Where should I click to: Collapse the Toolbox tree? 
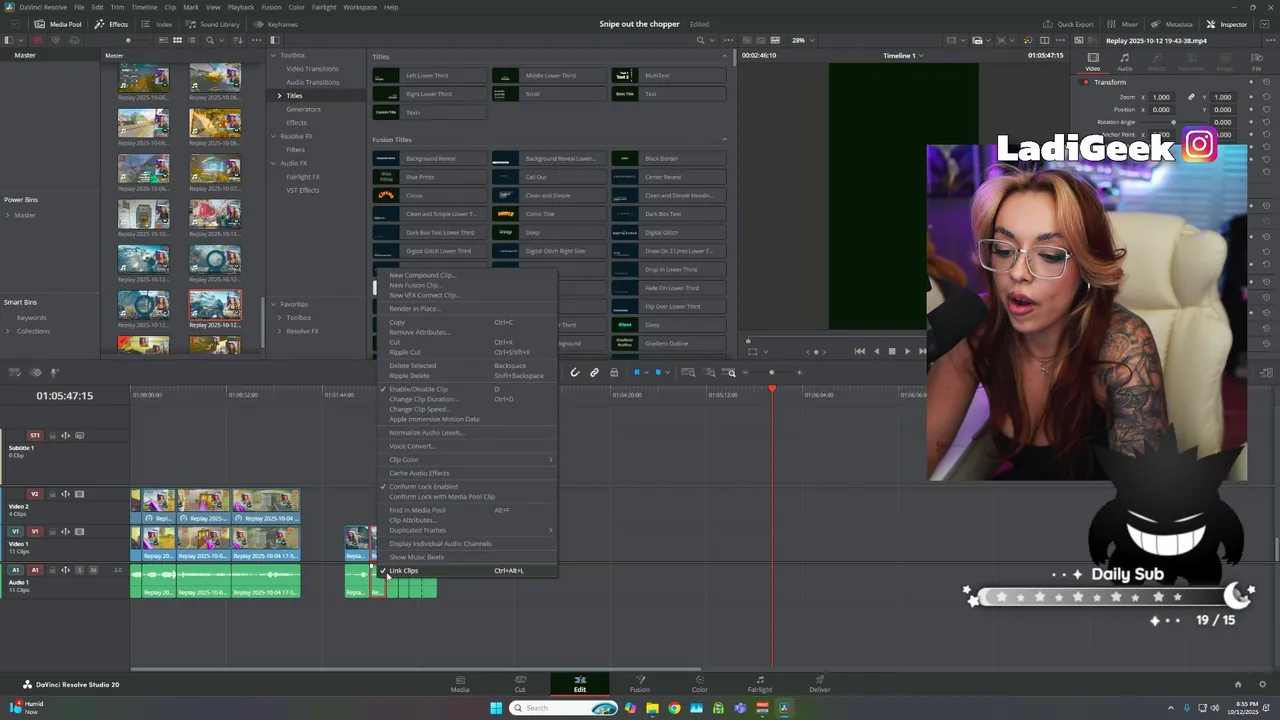(273, 55)
